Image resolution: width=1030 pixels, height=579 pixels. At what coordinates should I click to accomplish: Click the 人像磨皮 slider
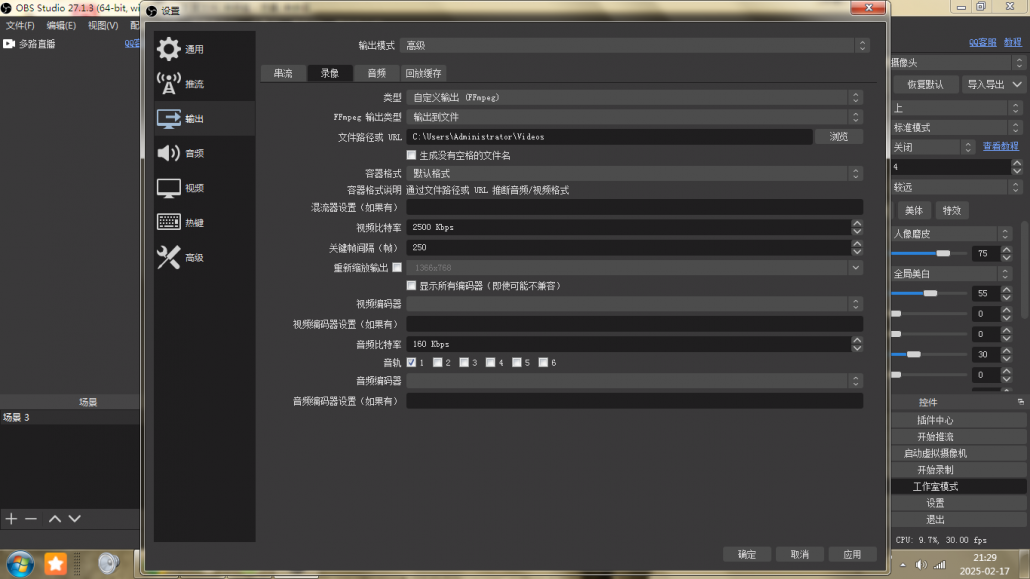(930, 254)
